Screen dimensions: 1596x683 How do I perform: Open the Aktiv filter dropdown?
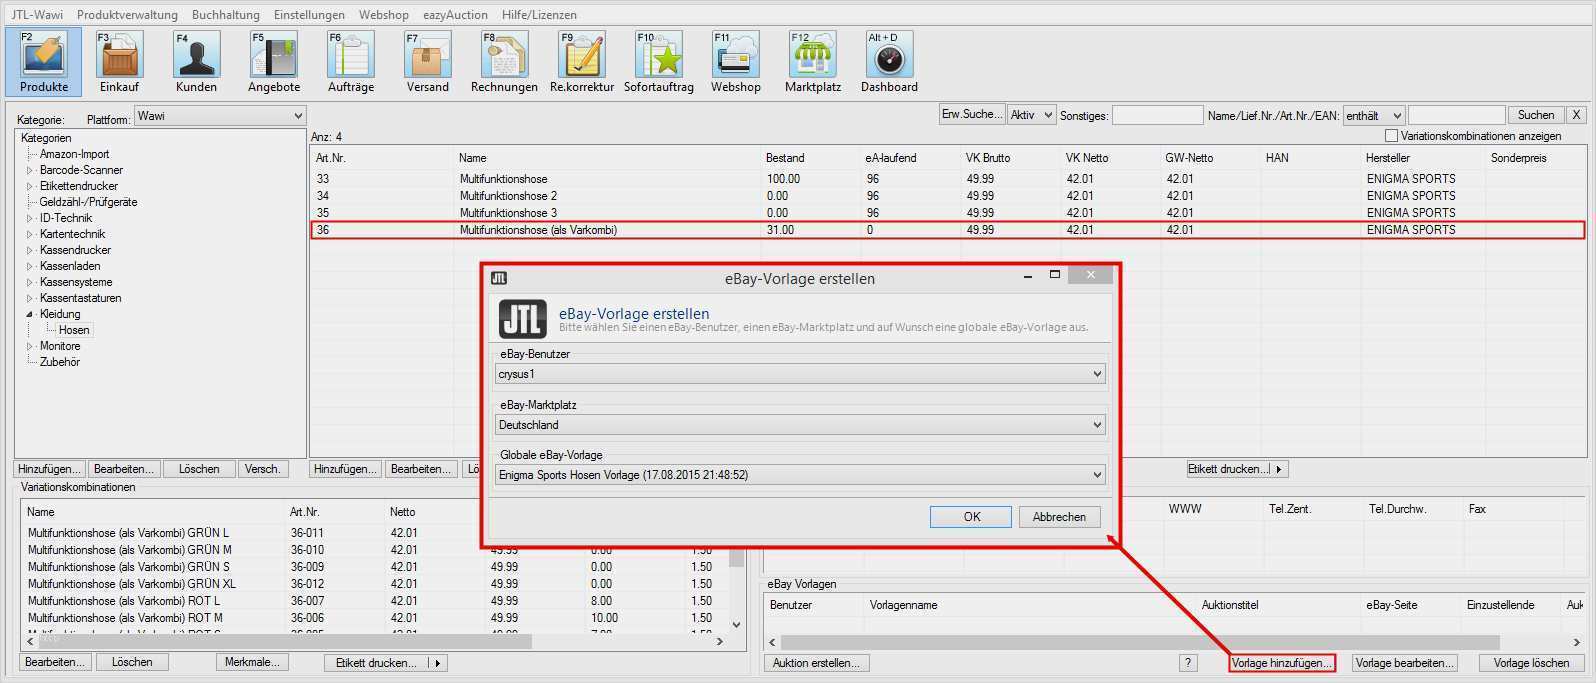pos(1031,115)
